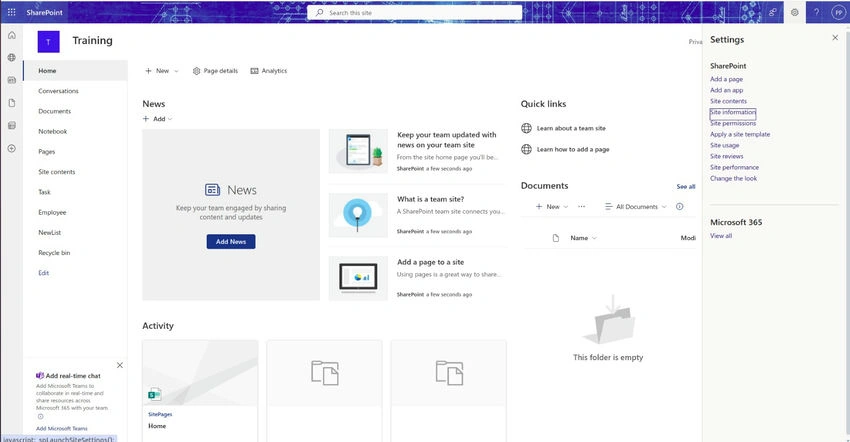This screenshot has height=442, width=850.
Task: Click Add Microsoft Teams link
Action: click(x=62, y=428)
